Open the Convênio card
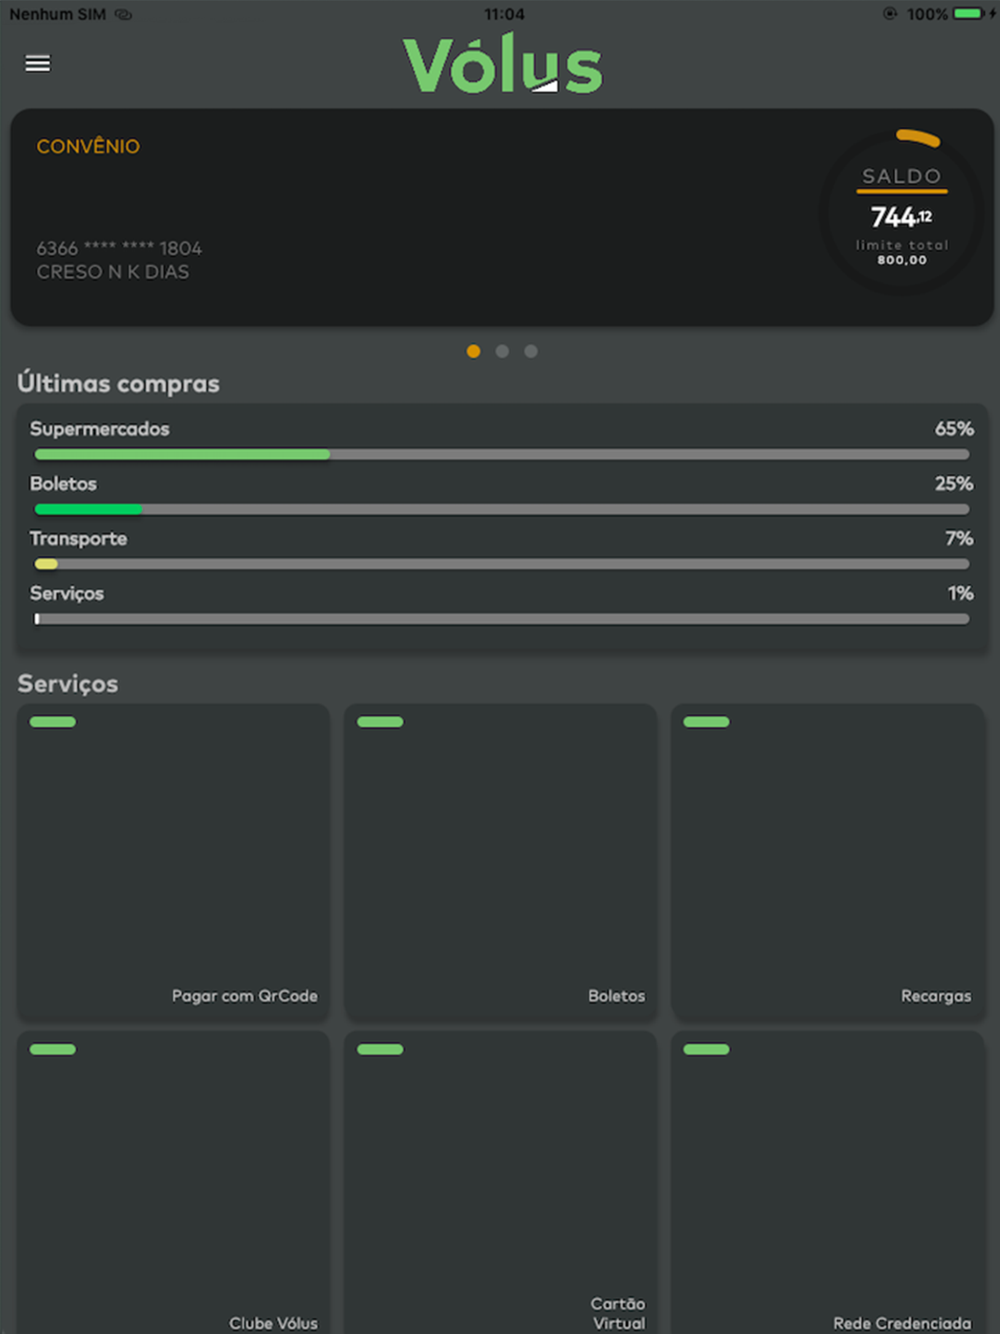Screen dimensions: 1000x1334 coord(502,217)
